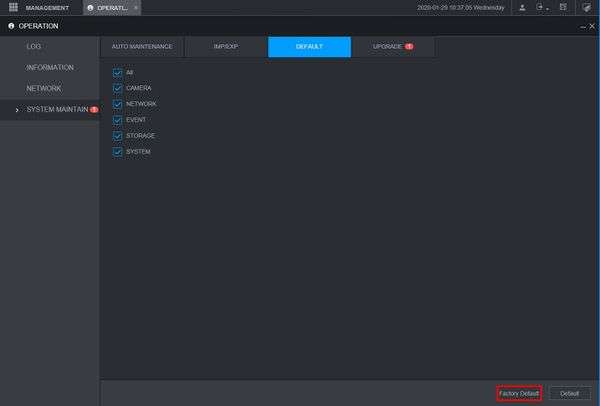
Task: Click the red badge on the Upgrade tab
Action: click(x=409, y=46)
